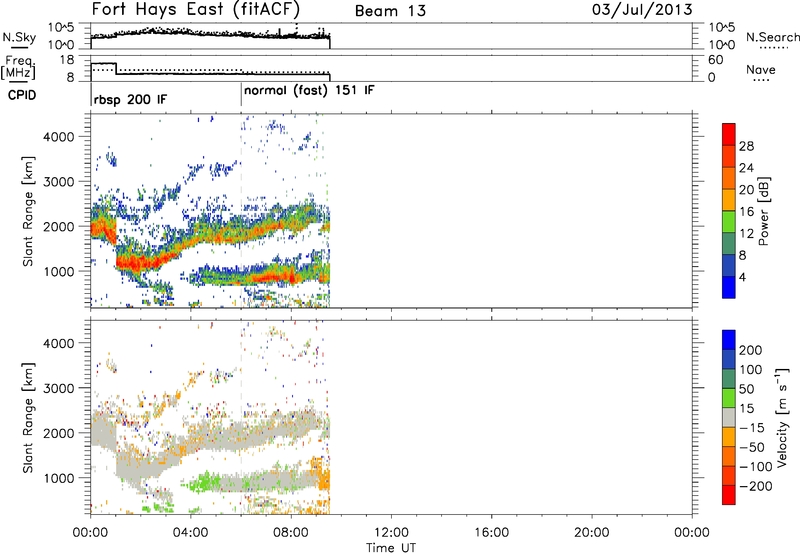Pick the red bottom swatch of velocity colorbar
The image size is (800, 554).
(x=729, y=495)
